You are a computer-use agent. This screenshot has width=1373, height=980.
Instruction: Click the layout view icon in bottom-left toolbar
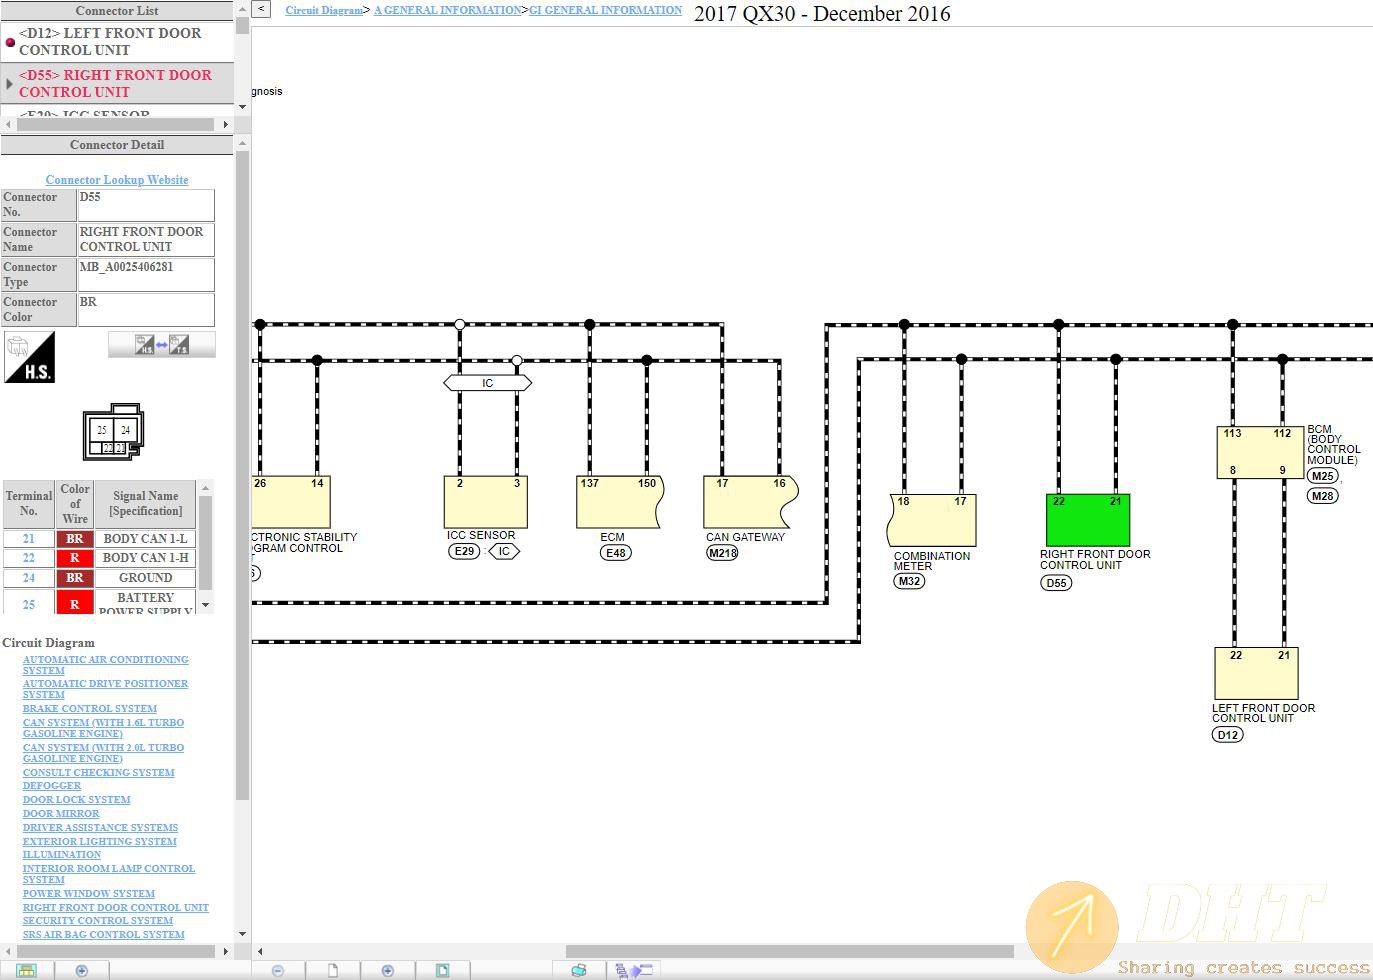(x=26, y=971)
